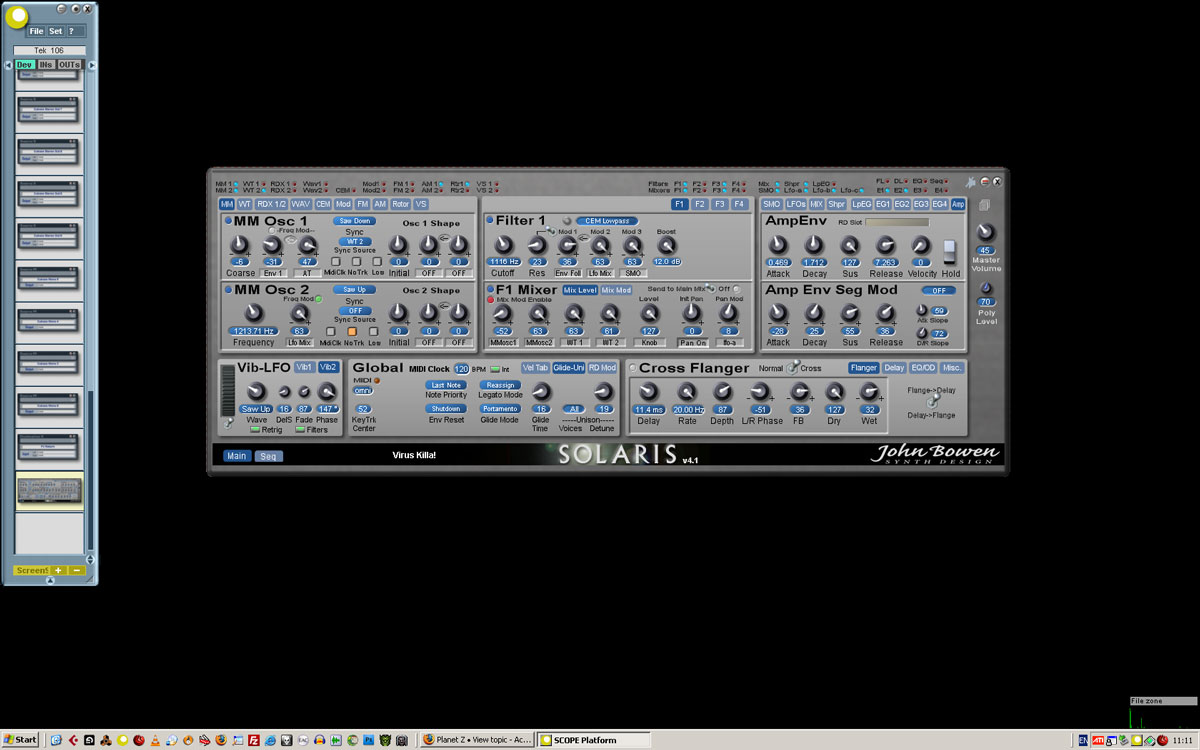1200x750 pixels.
Task: Select the F4 filter tab
Action: pos(739,204)
